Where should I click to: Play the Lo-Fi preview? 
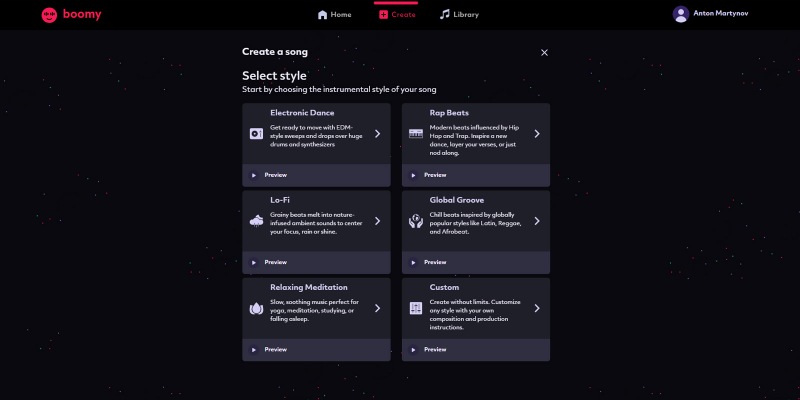tap(254, 263)
